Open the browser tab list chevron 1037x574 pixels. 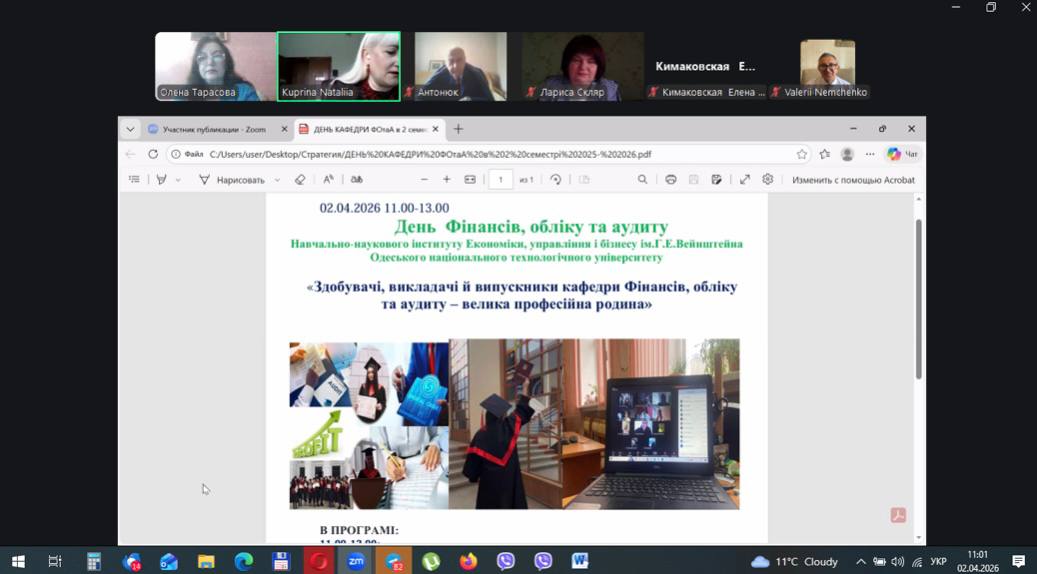(x=130, y=129)
